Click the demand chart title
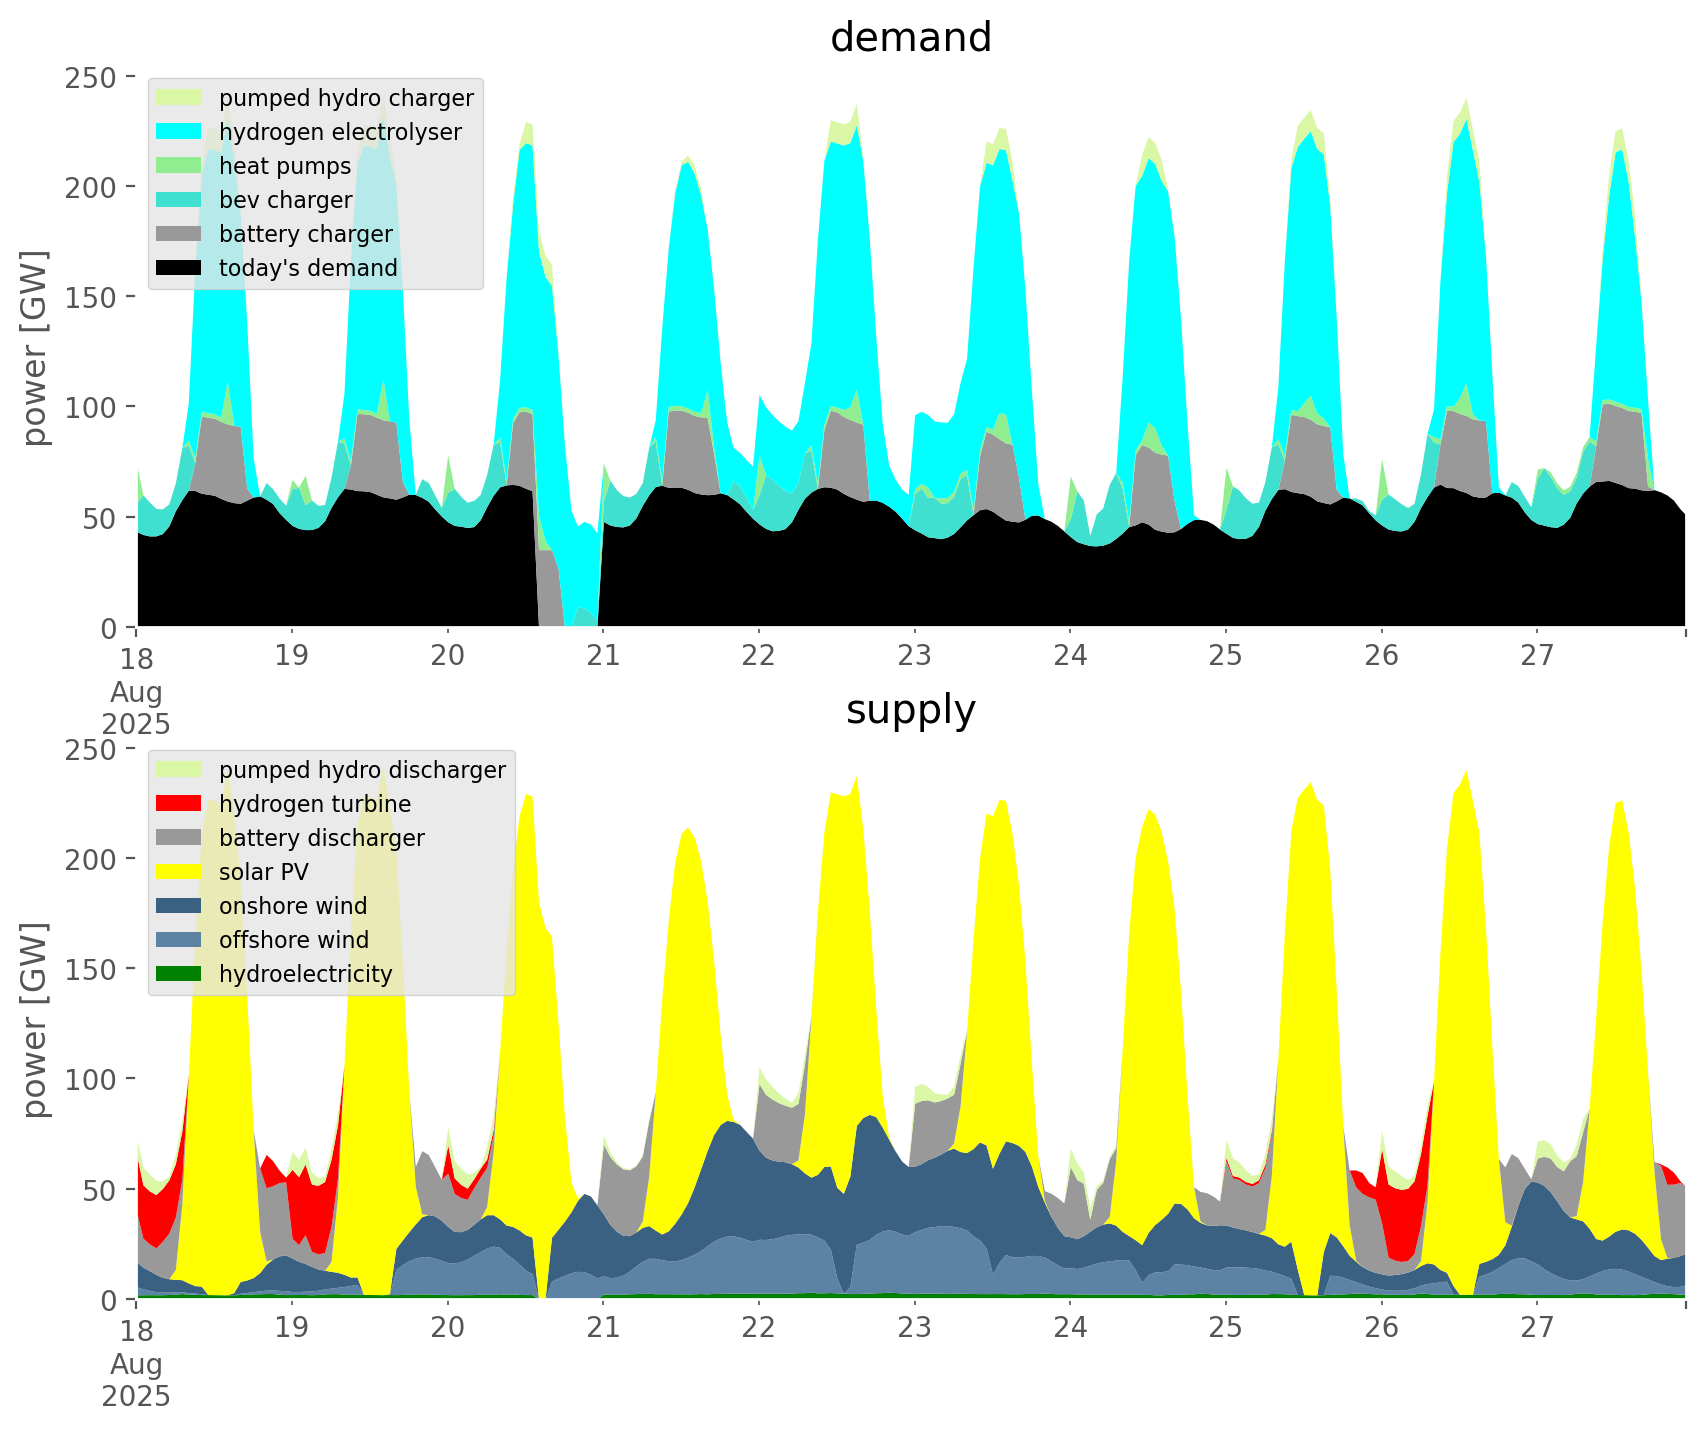The width and height of the screenshot is (1706, 1431). pos(910,38)
